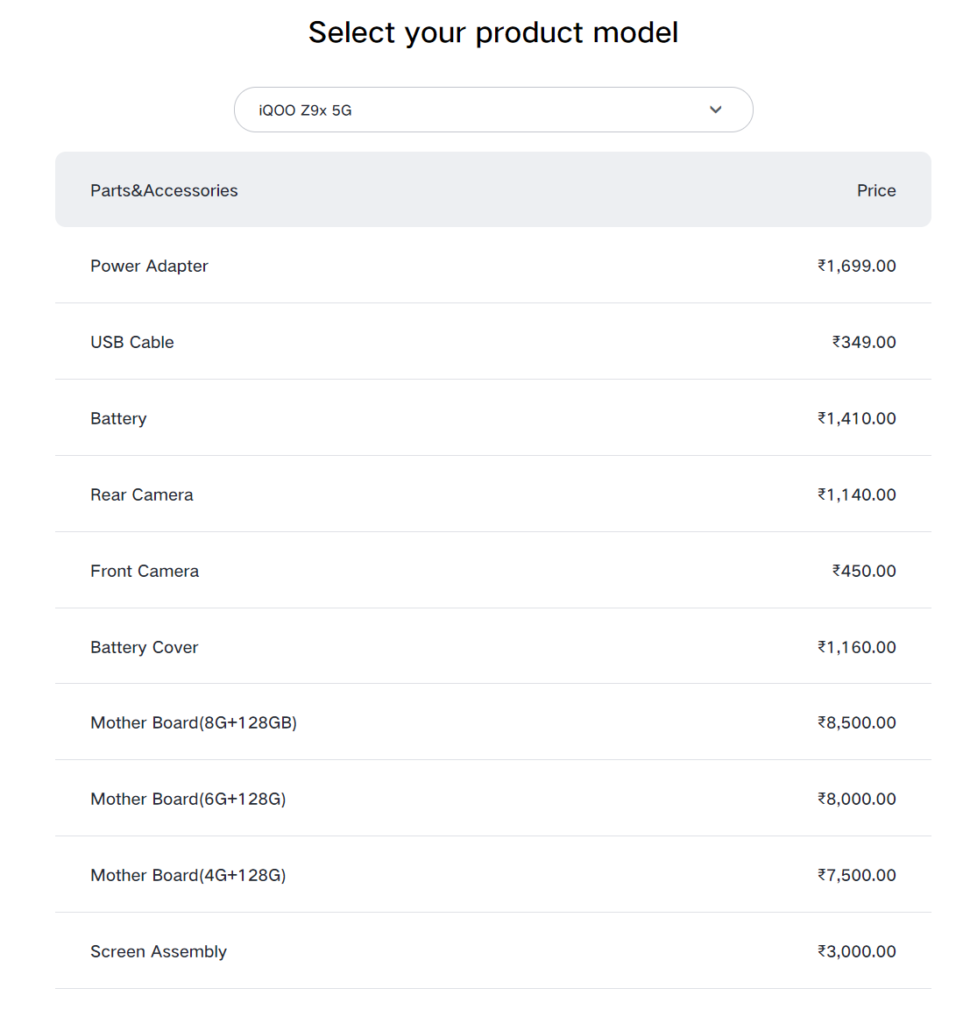Viewport: 956px width, 1024px height.
Task: Click the USB Cable part name
Action: pyautogui.click(x=132, y=342)
